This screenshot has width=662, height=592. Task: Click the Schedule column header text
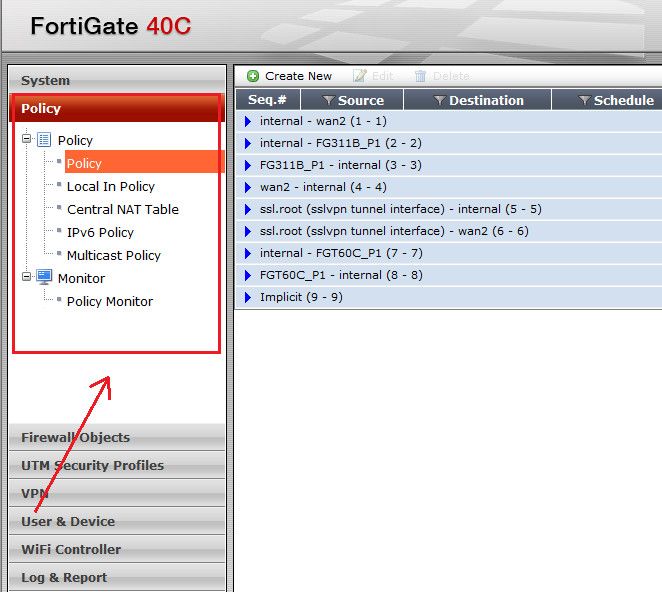coord(624,100)
